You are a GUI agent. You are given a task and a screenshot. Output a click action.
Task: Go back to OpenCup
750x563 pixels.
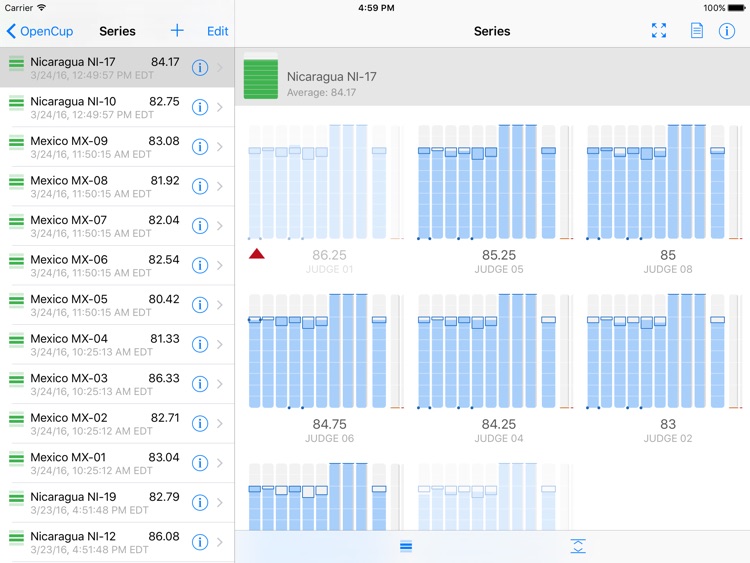pyautogui.click(x=40, y=31)
